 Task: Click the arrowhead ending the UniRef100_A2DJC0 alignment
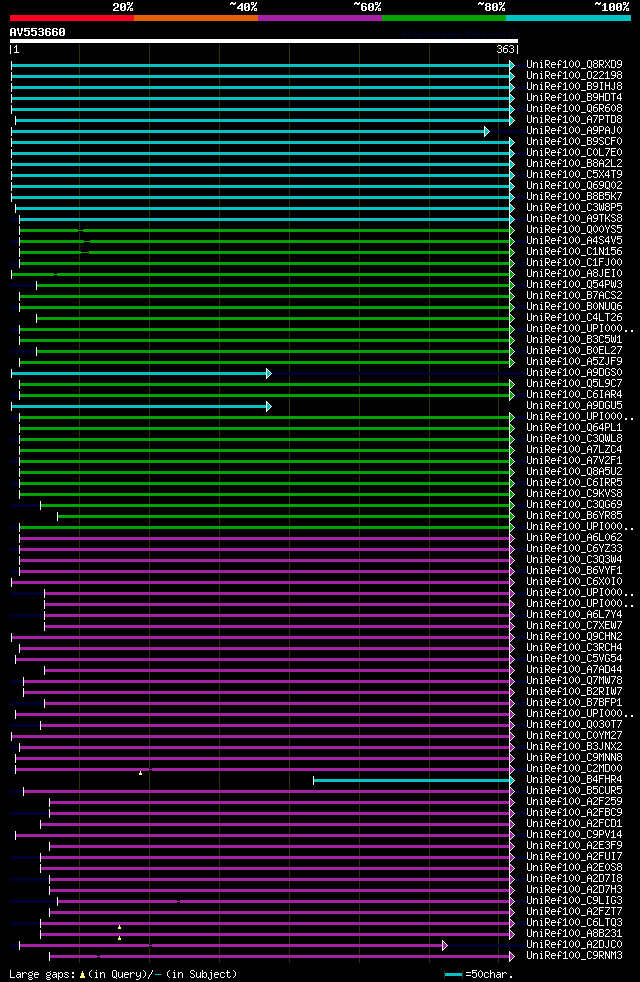pyautogui.click(x=445, y=946)
